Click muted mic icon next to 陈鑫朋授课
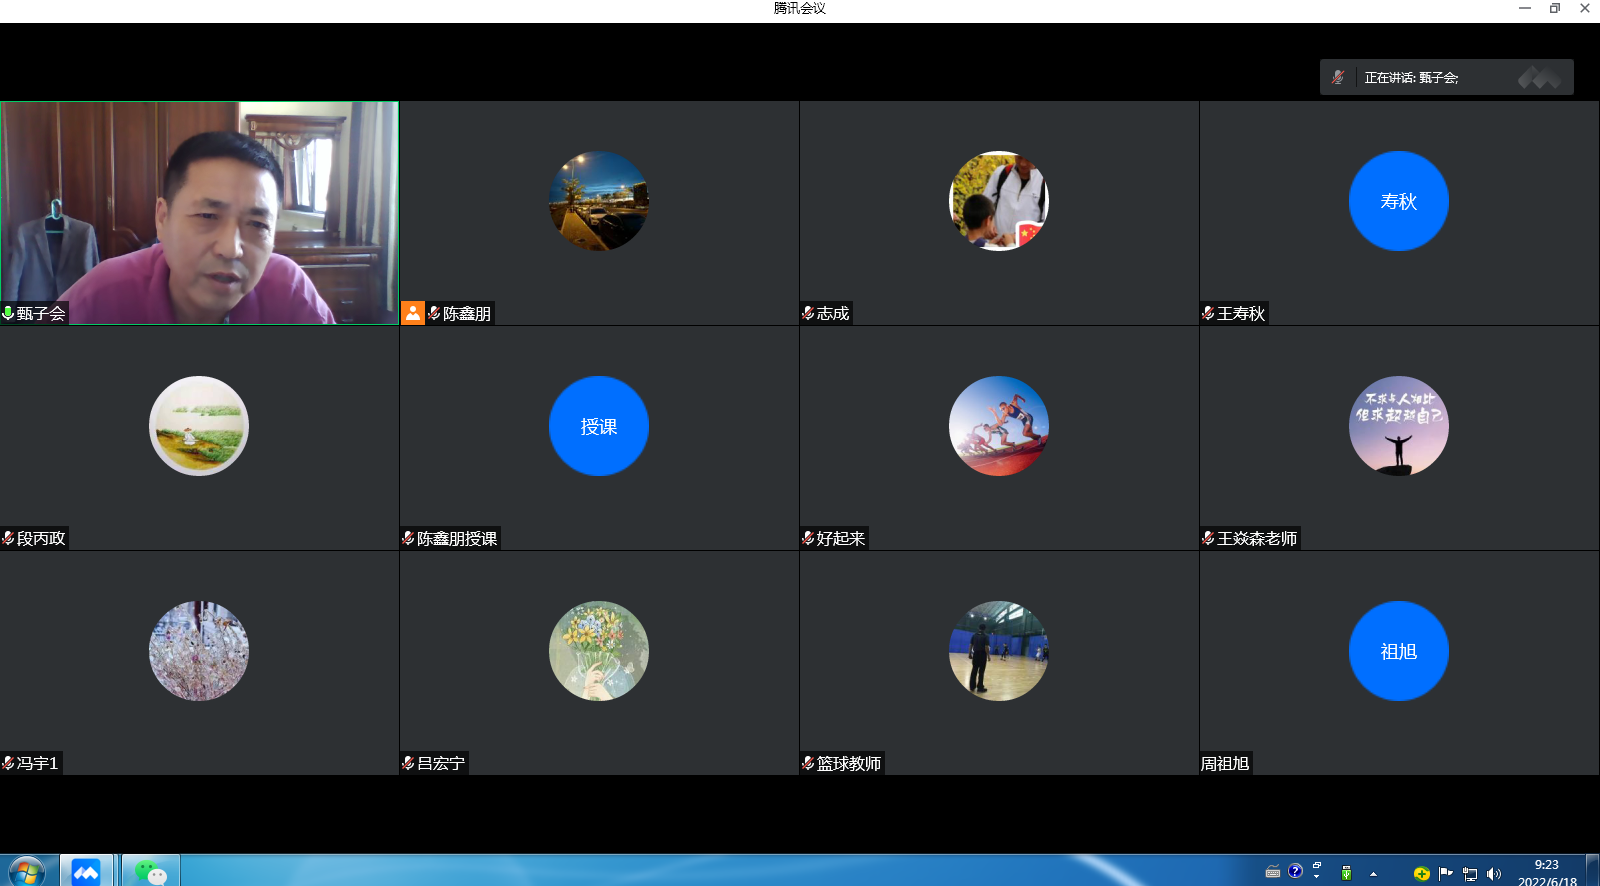The width and height of the screenshot is (1600, 886). 408,538
